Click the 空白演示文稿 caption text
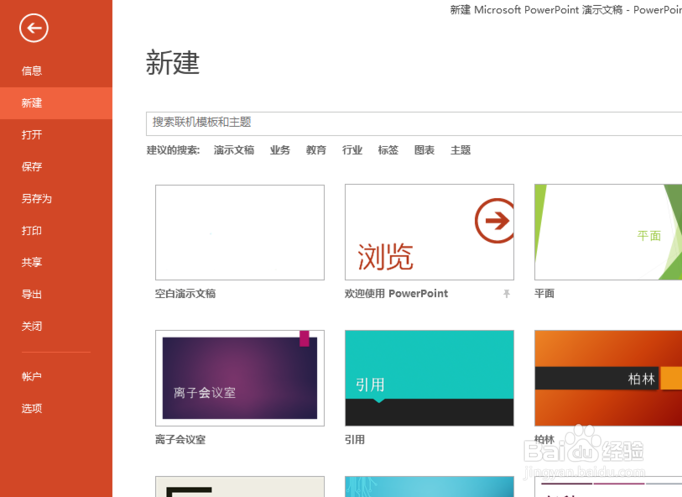The image size is (682, 497). point(185,294)
